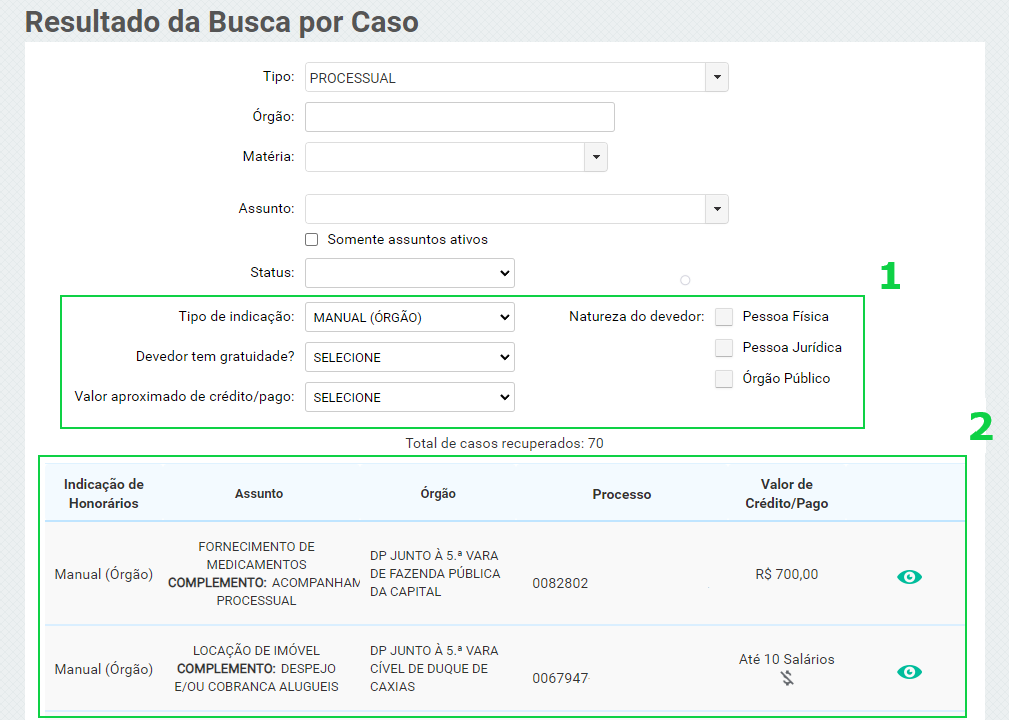1009x720 pixels.
Task: Open the Tipo dropdown showing PROCESSUAL
Action: (x=716, y=78)
